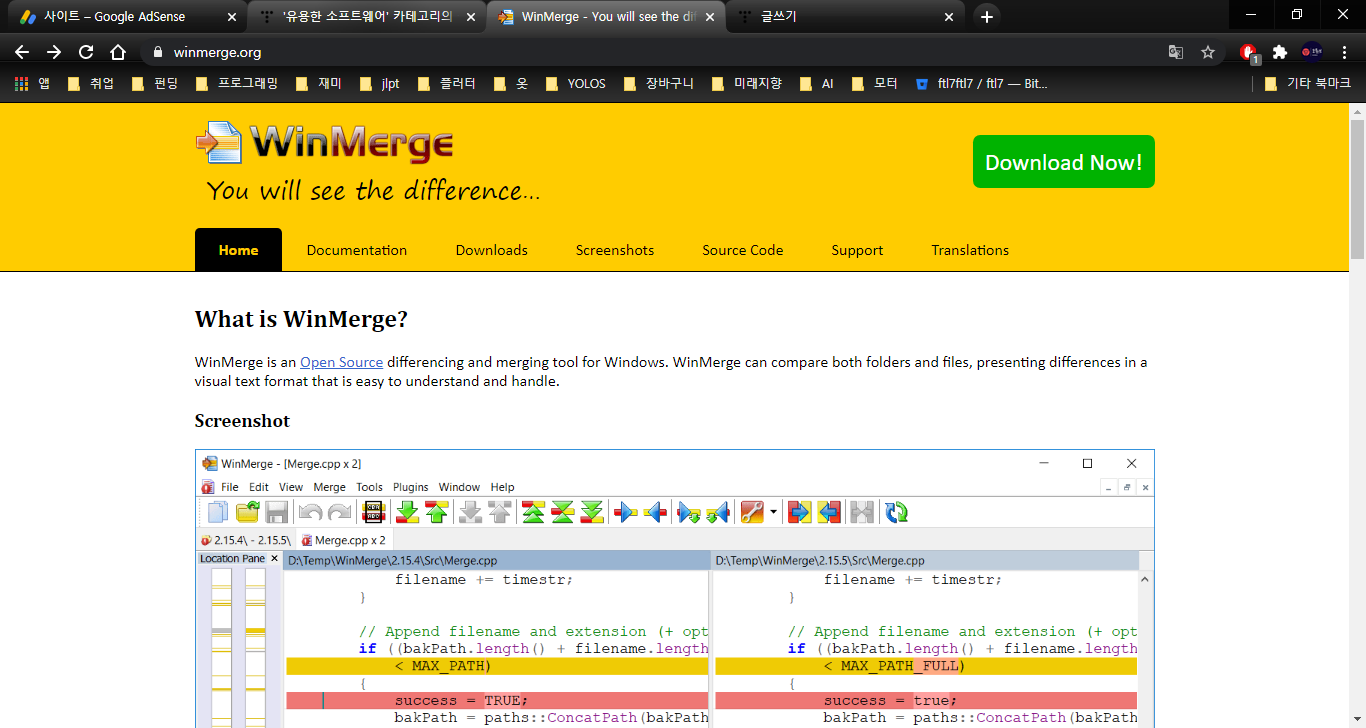Expand the wrench dropdown arrow in screenshot toolbar
1366x728 pixels.
pos(773,513)
